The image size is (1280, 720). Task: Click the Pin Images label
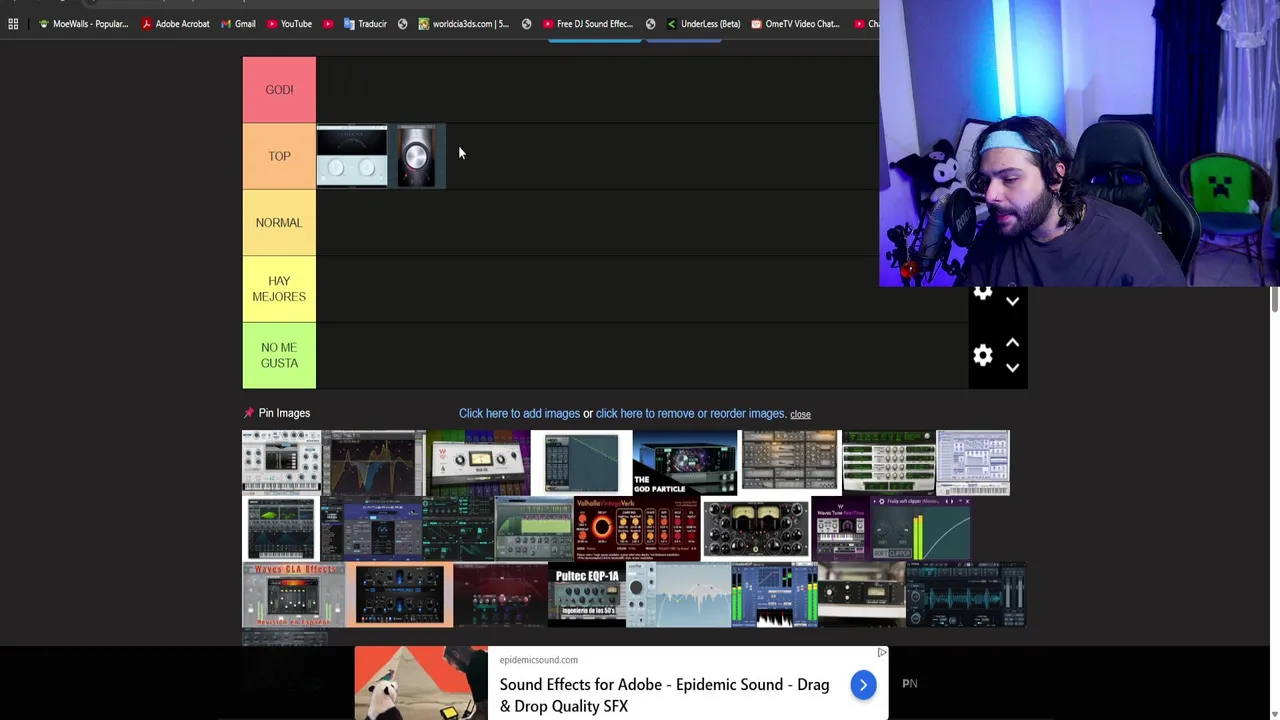(284, 413)
